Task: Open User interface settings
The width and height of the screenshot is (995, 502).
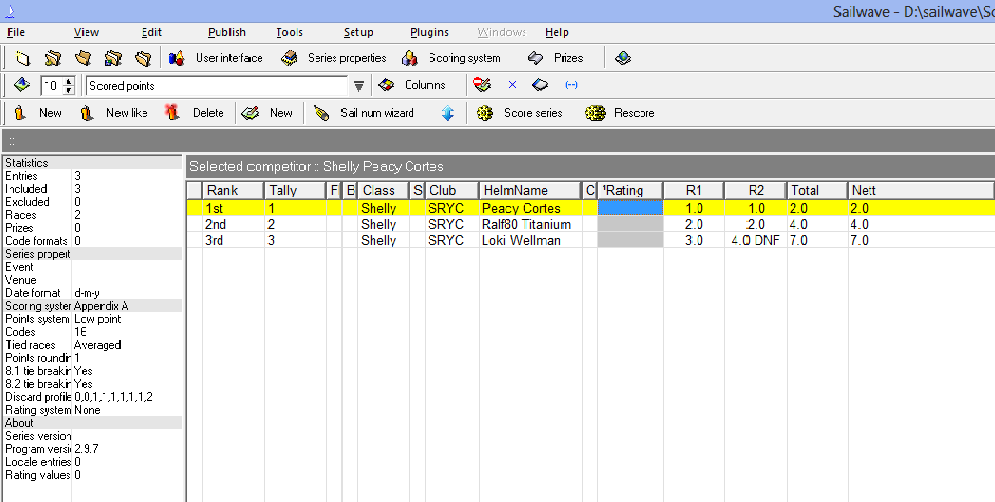Action: coord(217,58)
